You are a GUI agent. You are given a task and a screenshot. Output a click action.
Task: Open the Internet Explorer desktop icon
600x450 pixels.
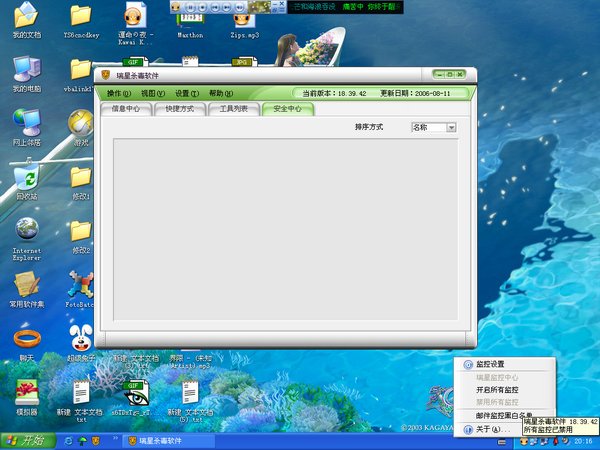click(26, 239)
